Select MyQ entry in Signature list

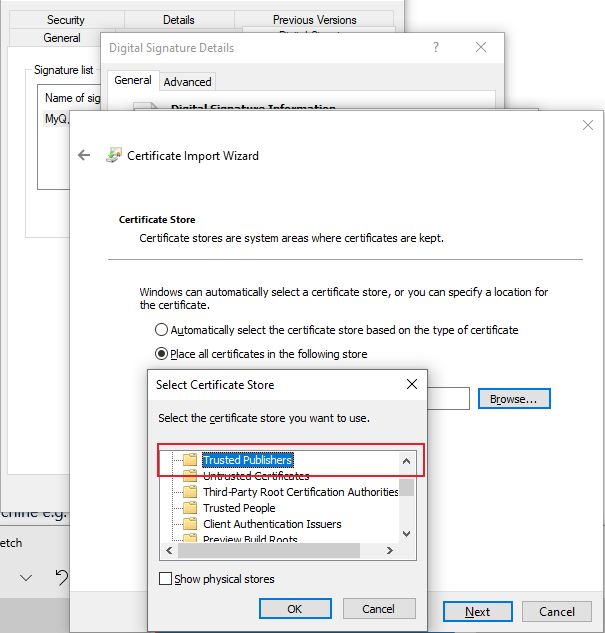(x=57, y=119)
